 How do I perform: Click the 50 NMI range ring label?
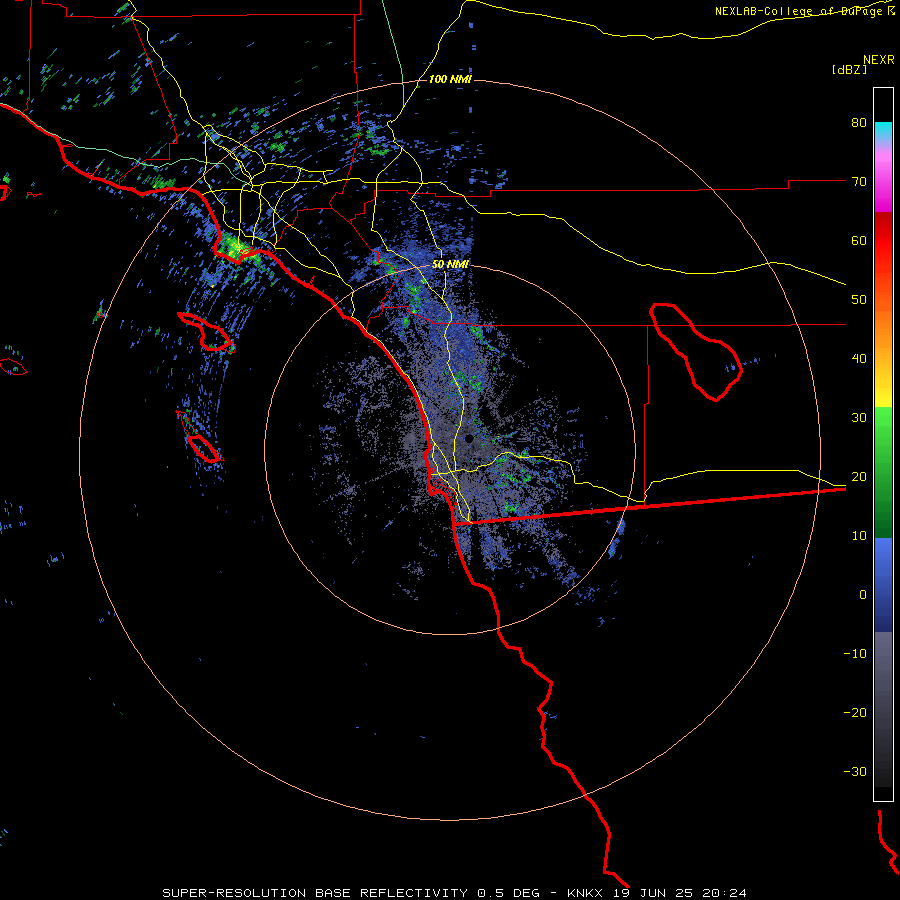point(450,265)
